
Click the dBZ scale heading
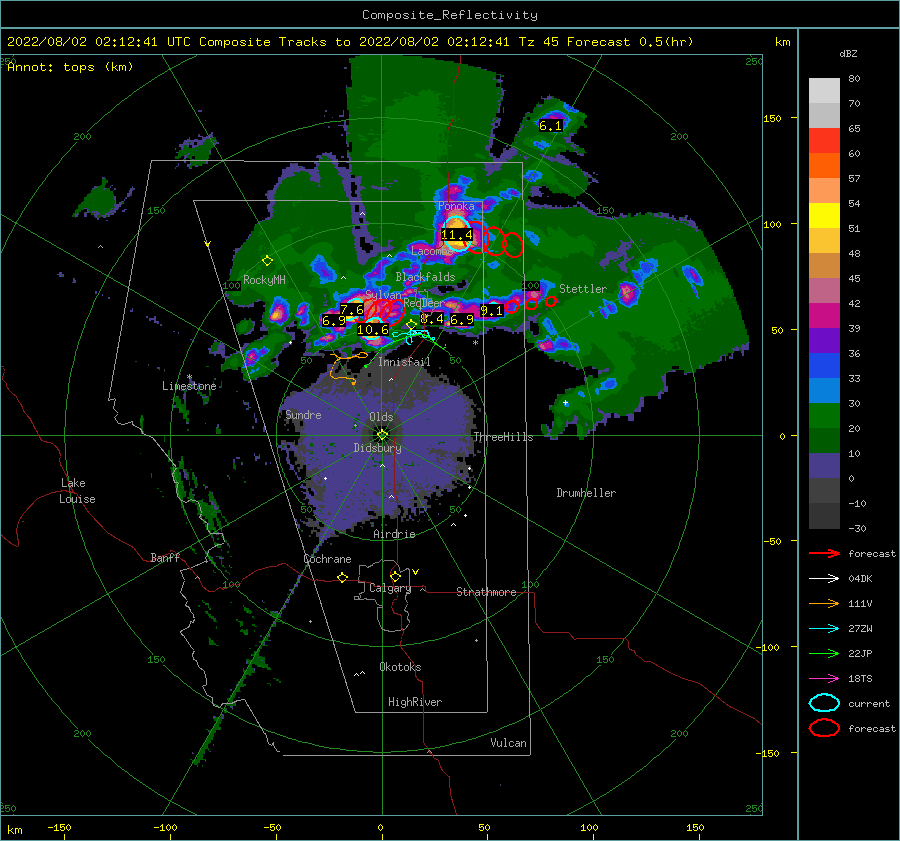tap(848, 54)
